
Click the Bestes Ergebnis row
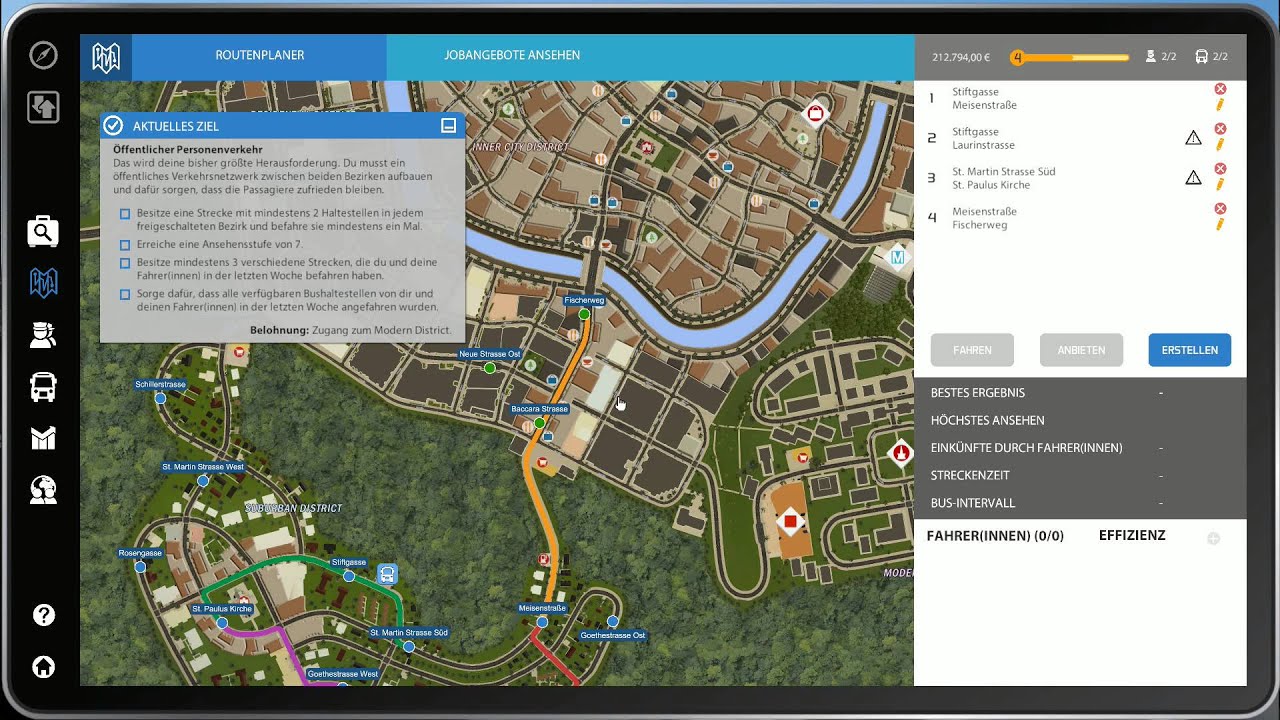click(x=1080, y=393)
